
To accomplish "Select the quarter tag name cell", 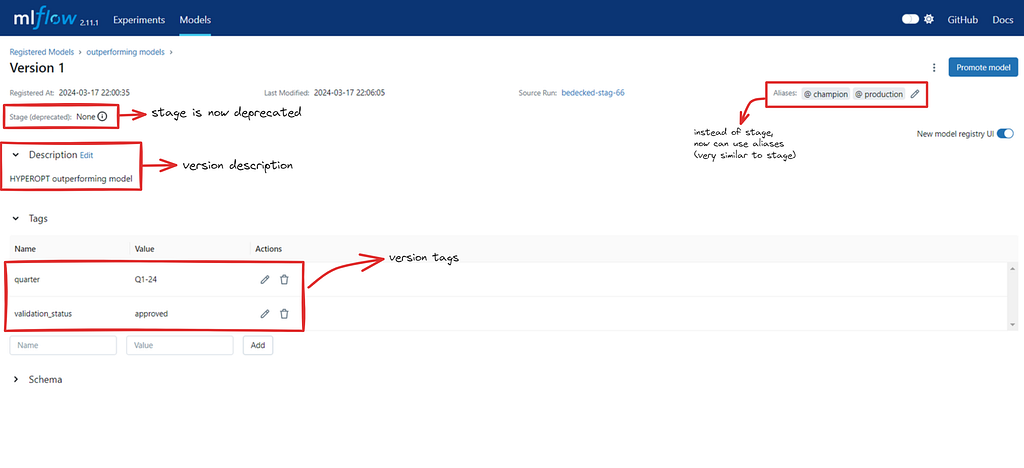I will coord(27,279).
